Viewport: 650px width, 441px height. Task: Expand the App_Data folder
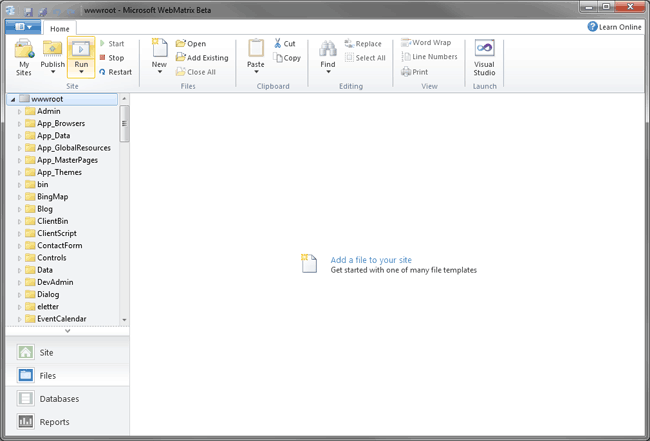coord(19,136)
